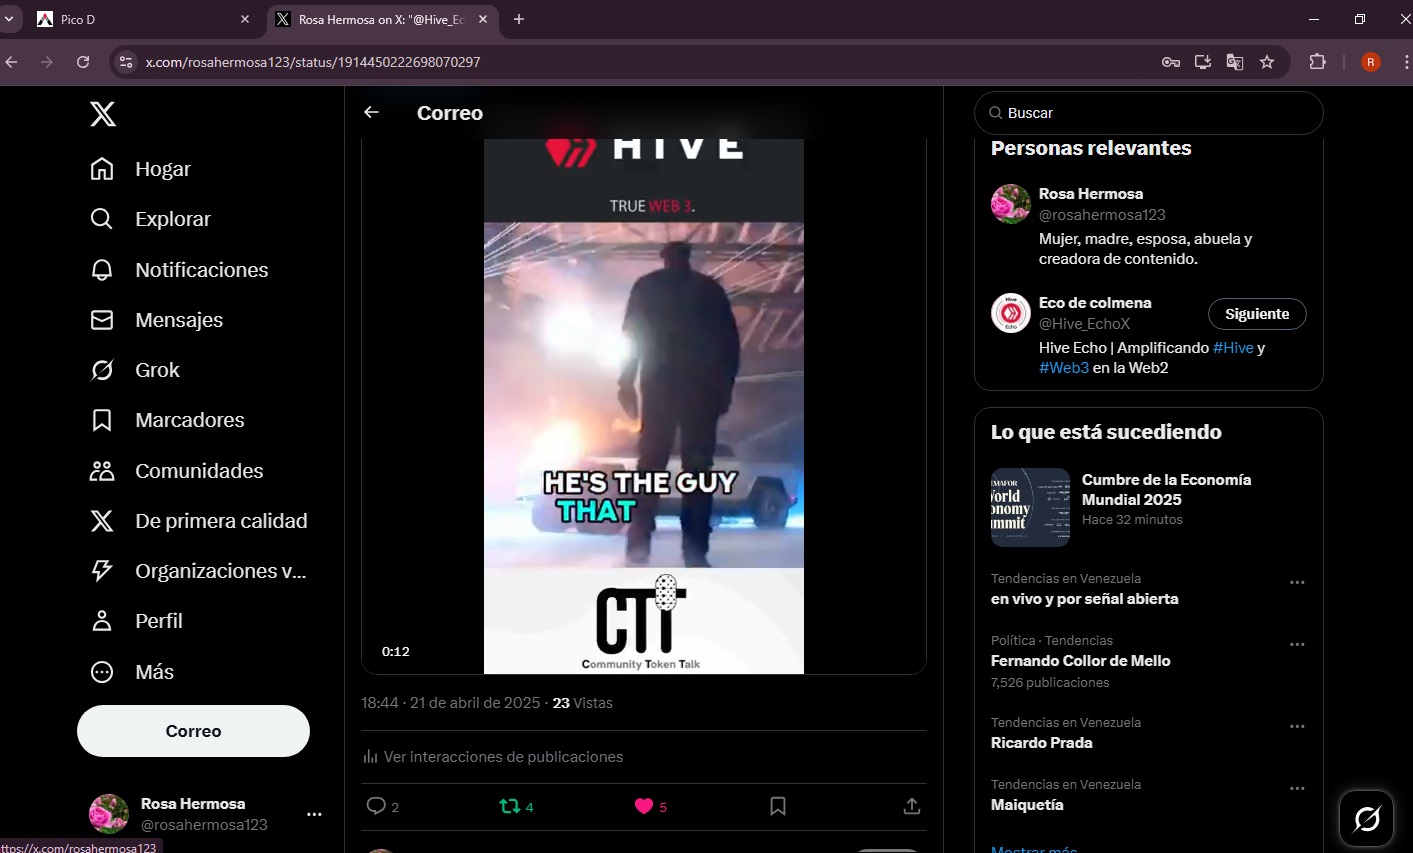This screenshot has width=1413, height=853.
Task: Go back using the arrow beside Correo
Action: pyautogui.click(x=371, y=113)
